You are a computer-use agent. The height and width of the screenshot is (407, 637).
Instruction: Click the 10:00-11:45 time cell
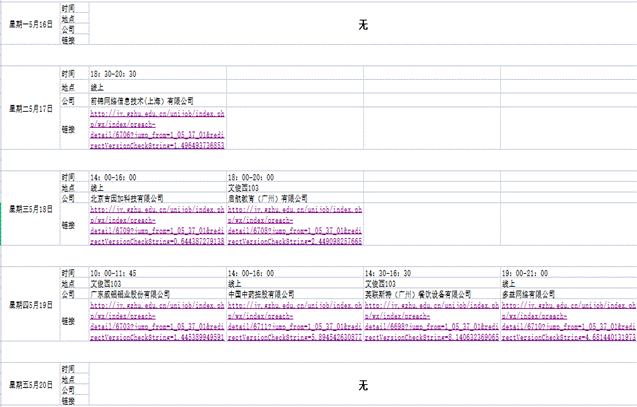coord(155,272)
